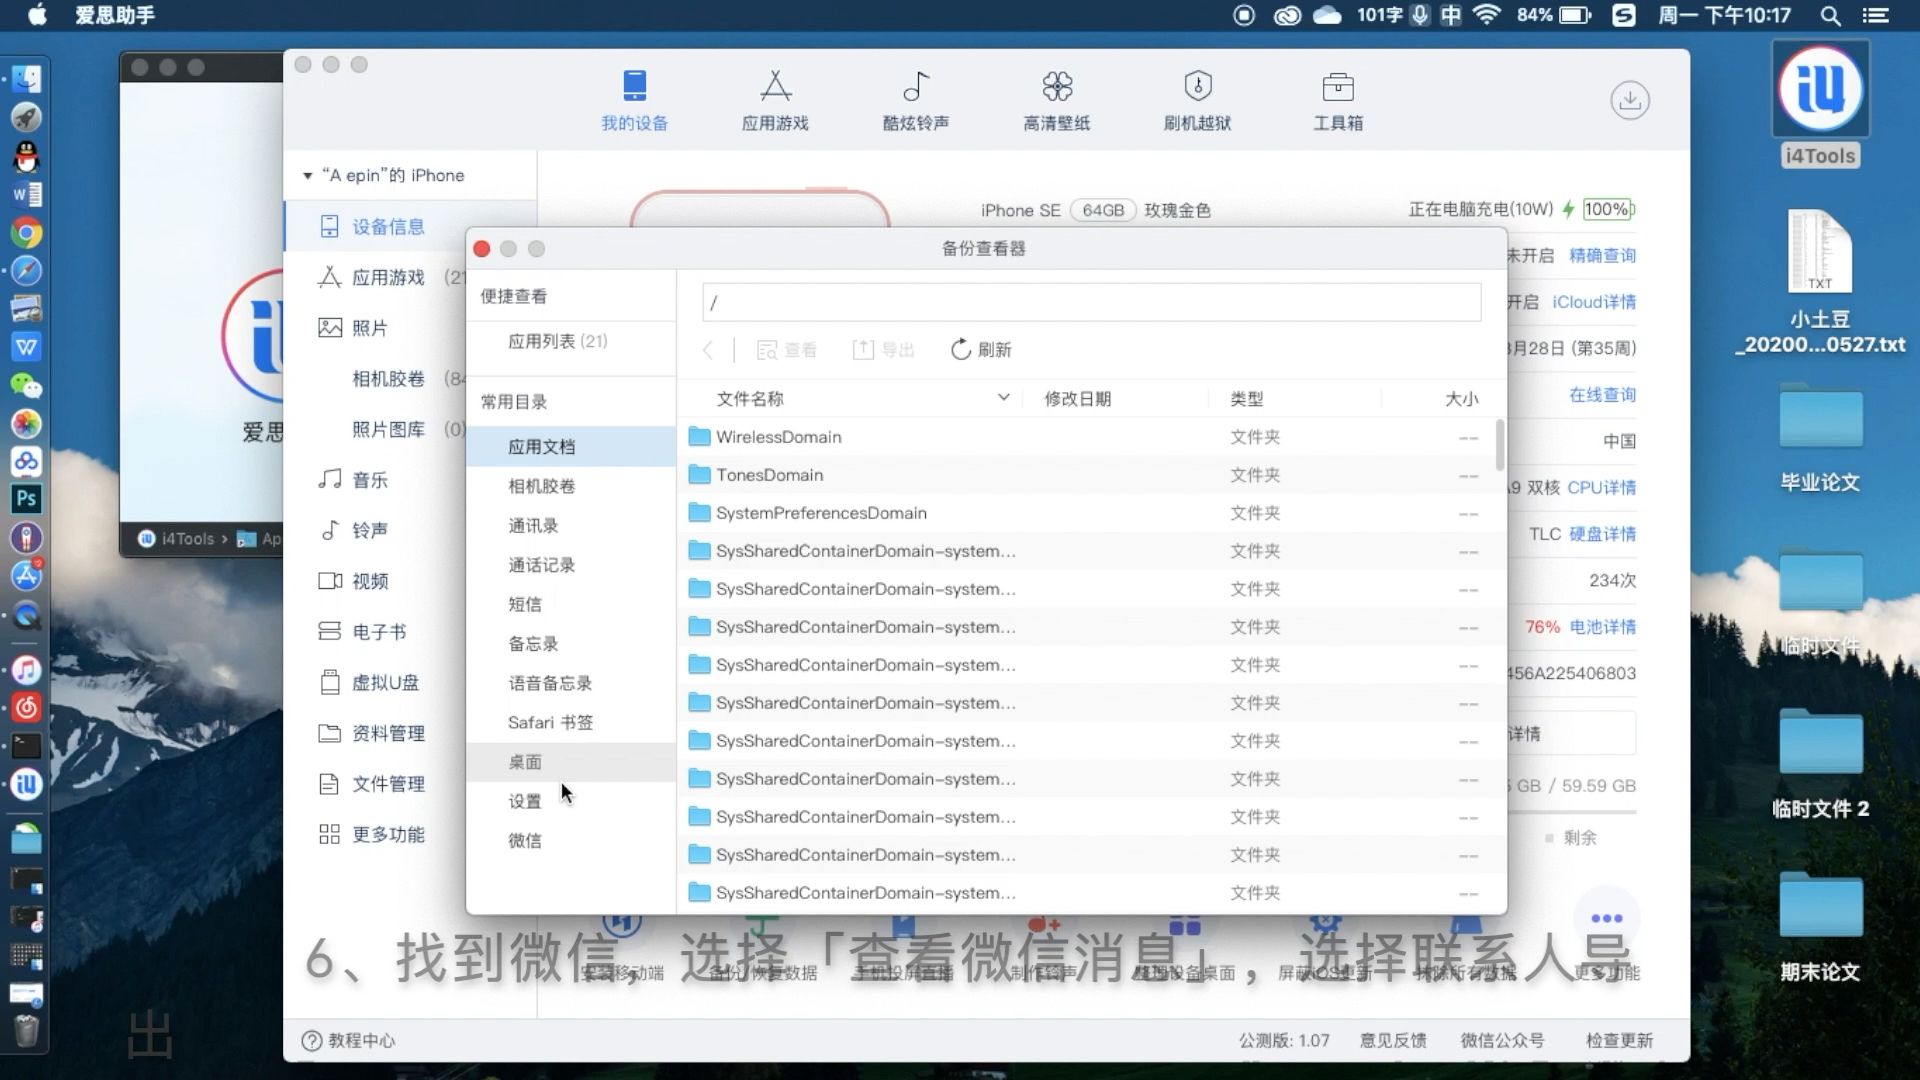Click the 铃声 sidebar icon

(330, 530)
